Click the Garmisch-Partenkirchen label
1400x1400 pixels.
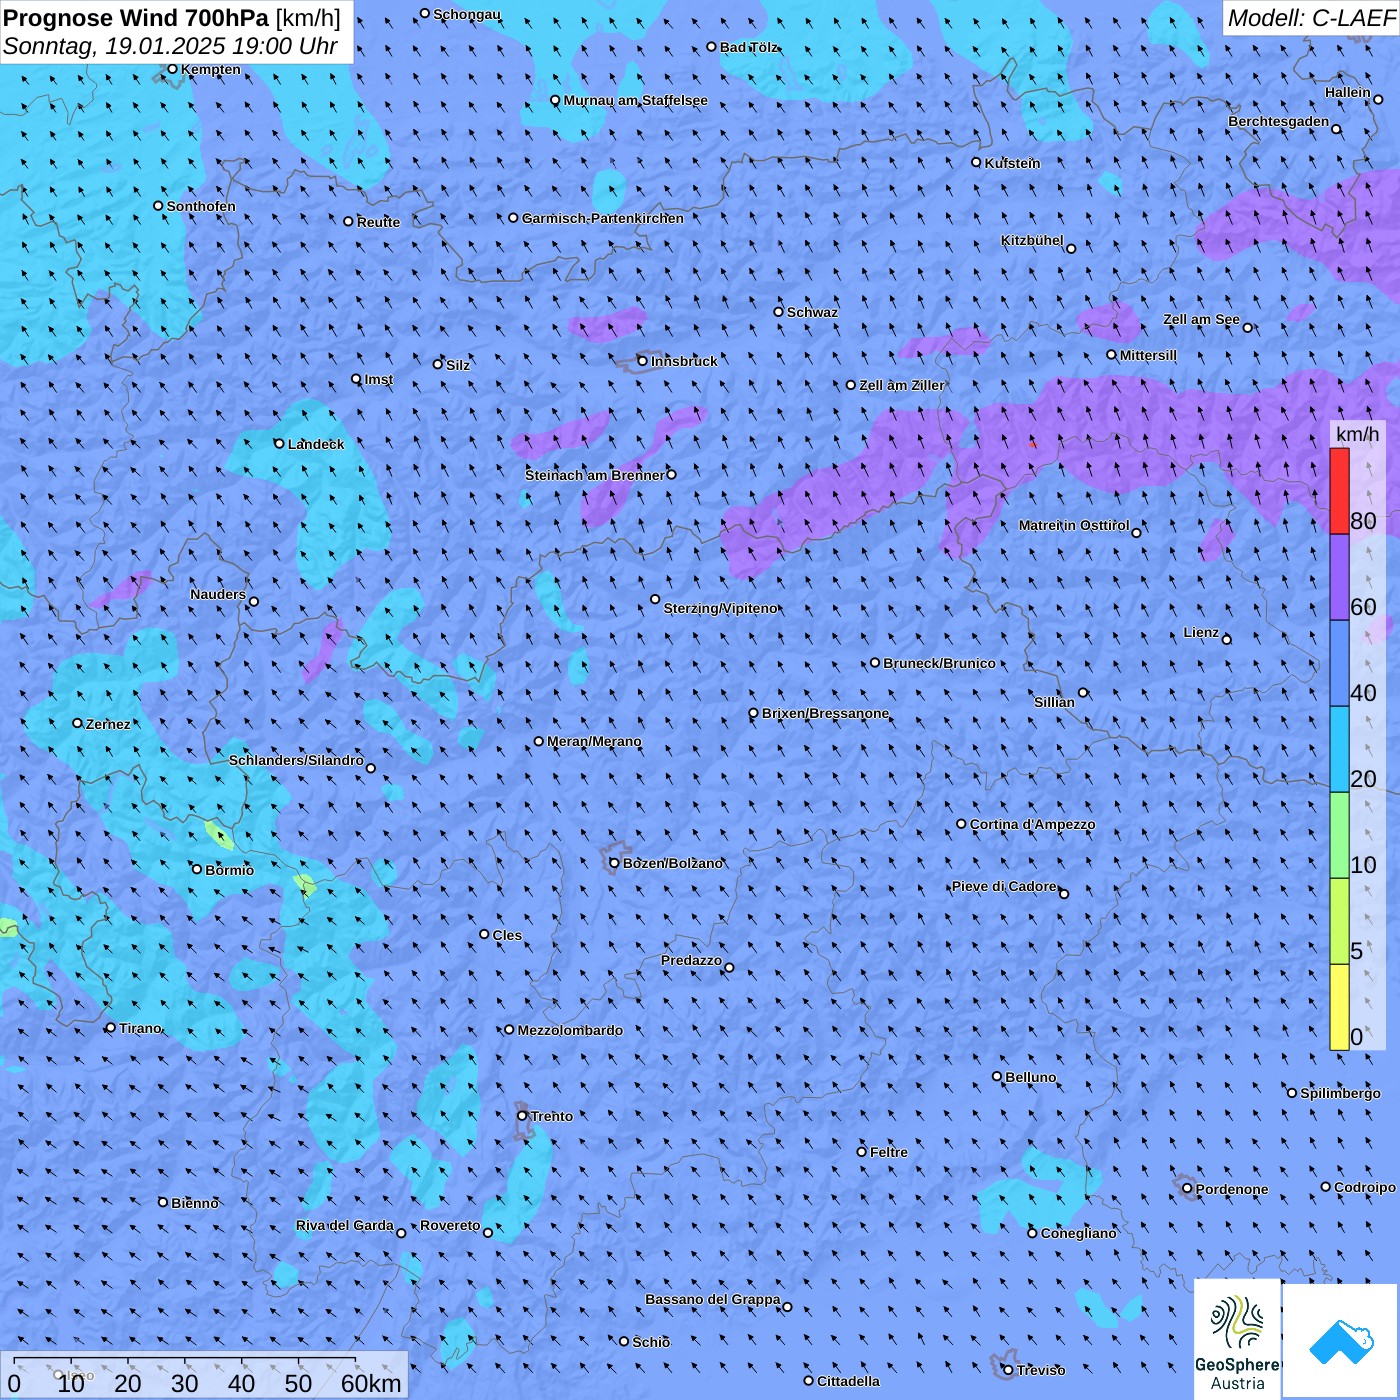pos(603,218)
